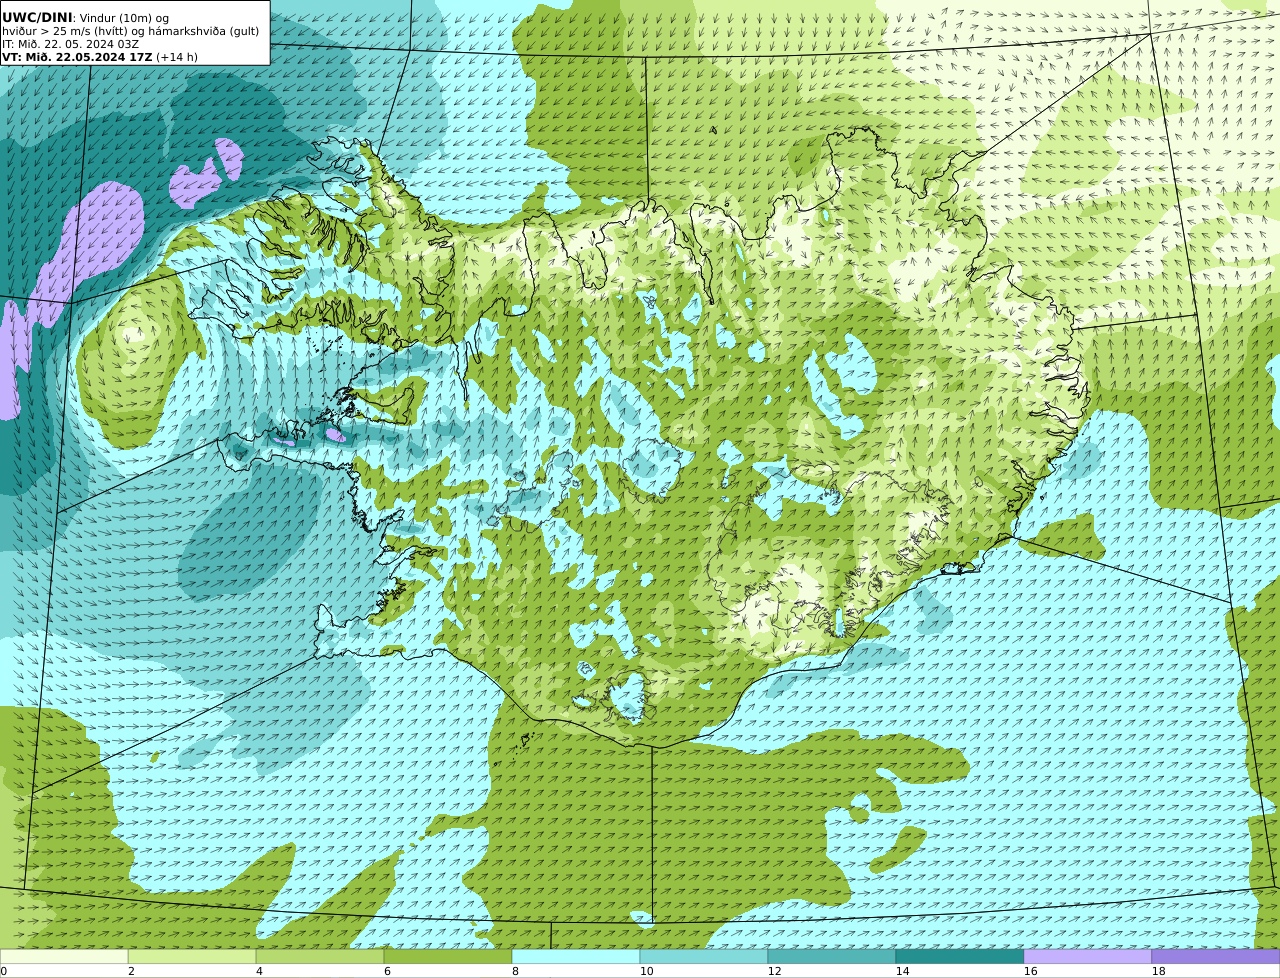Click the legend label '8'
This screenshot has height=978, width=1280.
pos(515,971)
